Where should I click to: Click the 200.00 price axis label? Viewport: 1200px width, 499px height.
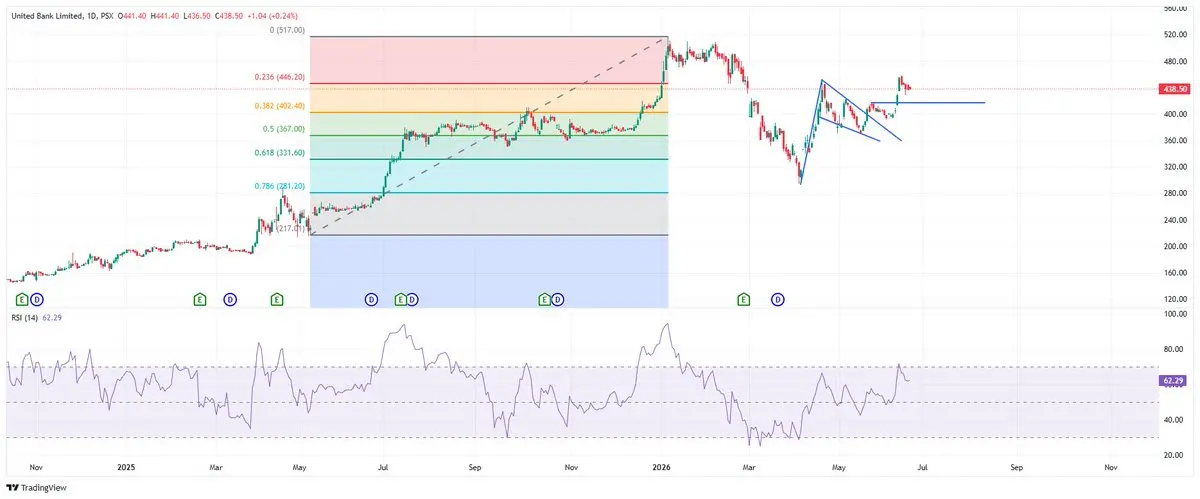(x=1175, y=246)
